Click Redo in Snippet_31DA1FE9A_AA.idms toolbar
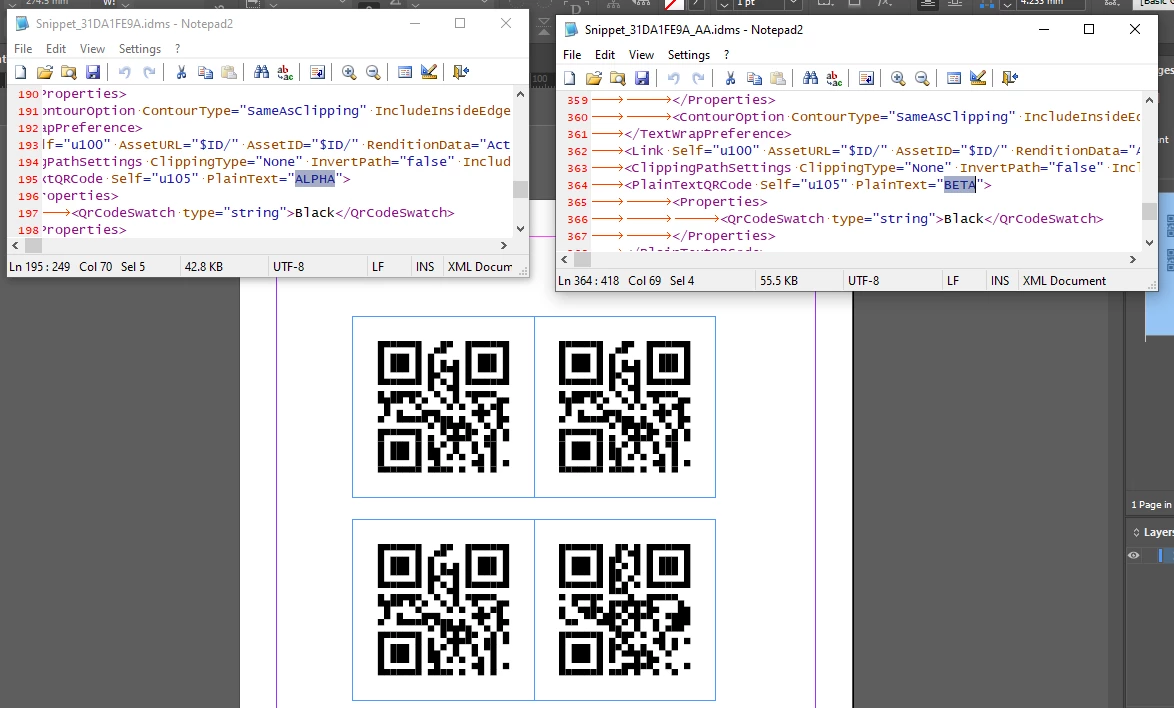 tap(698, 78)
